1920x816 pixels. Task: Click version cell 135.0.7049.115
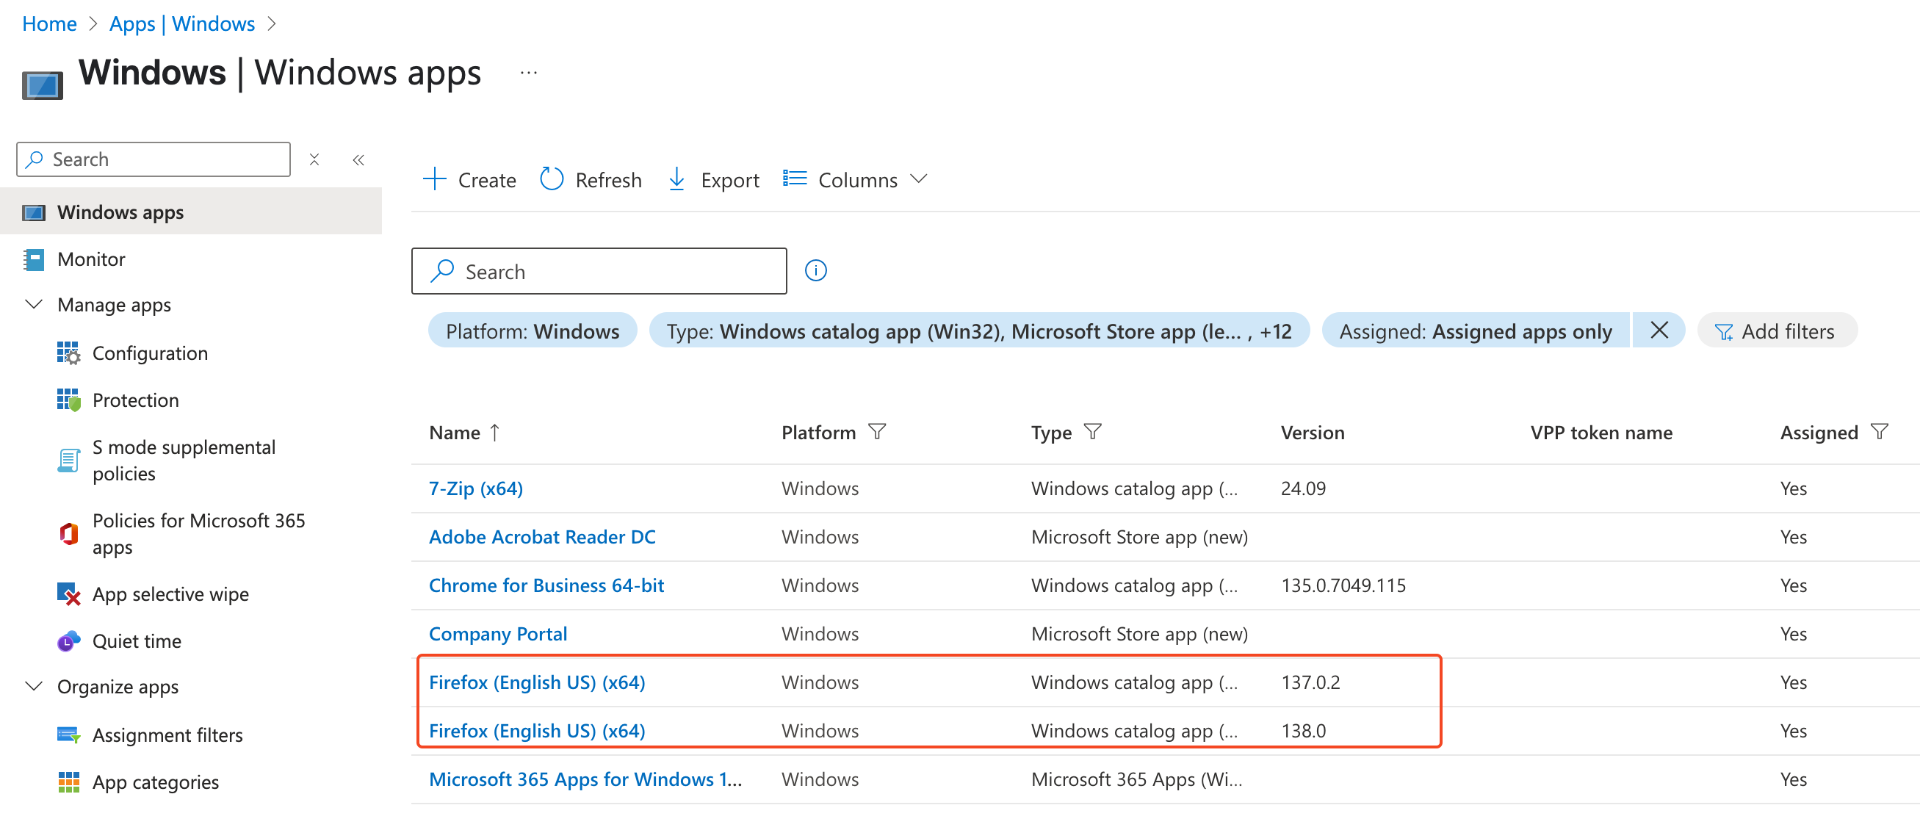pos(1343,585)
